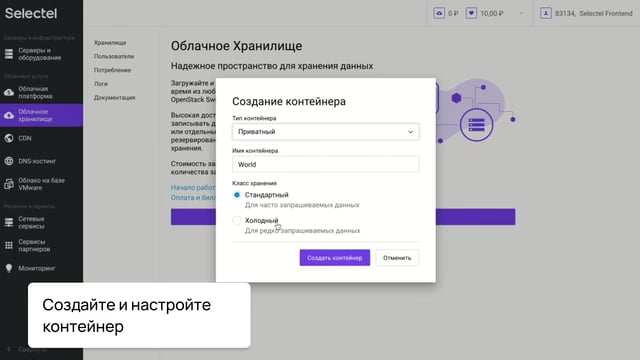Open Облако на базе VMware icon

(x=9, y=184)
